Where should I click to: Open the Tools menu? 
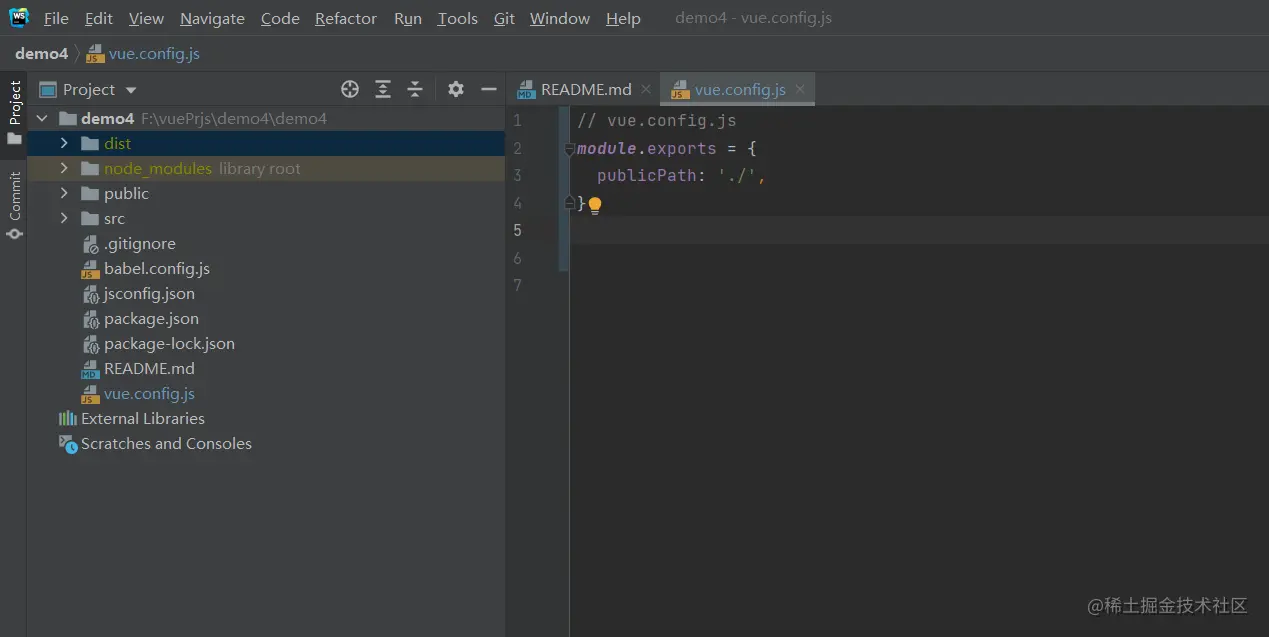pyautogui.click(x=457, y=18)
